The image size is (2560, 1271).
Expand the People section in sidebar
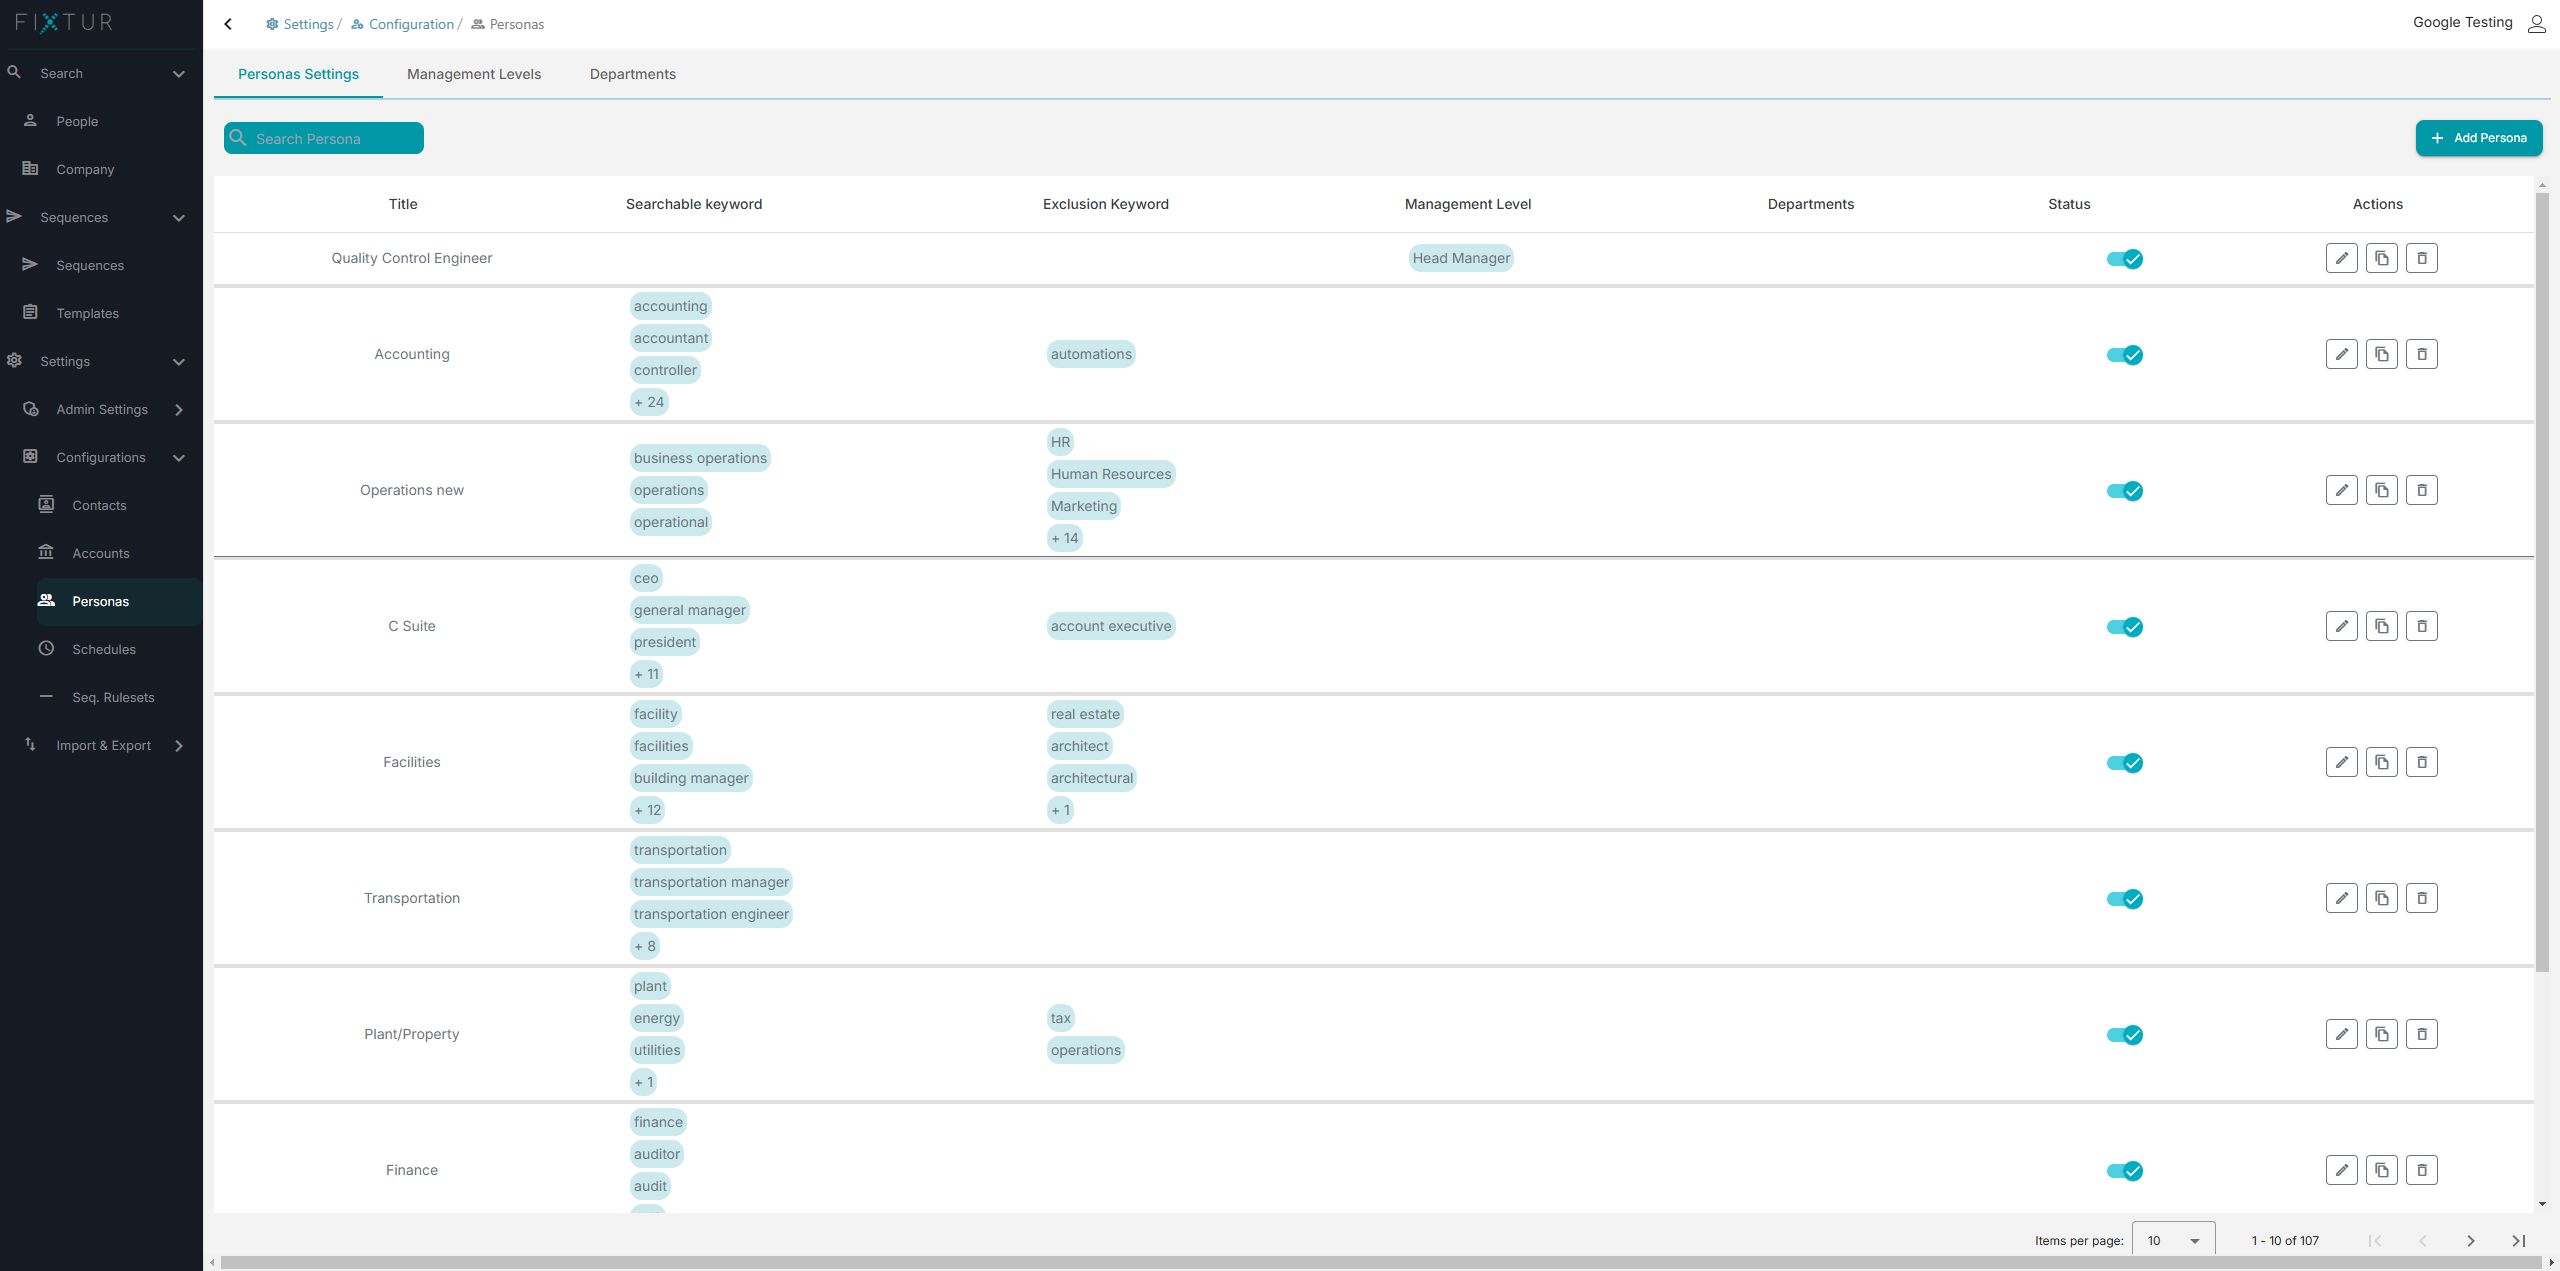coord(77,121)
